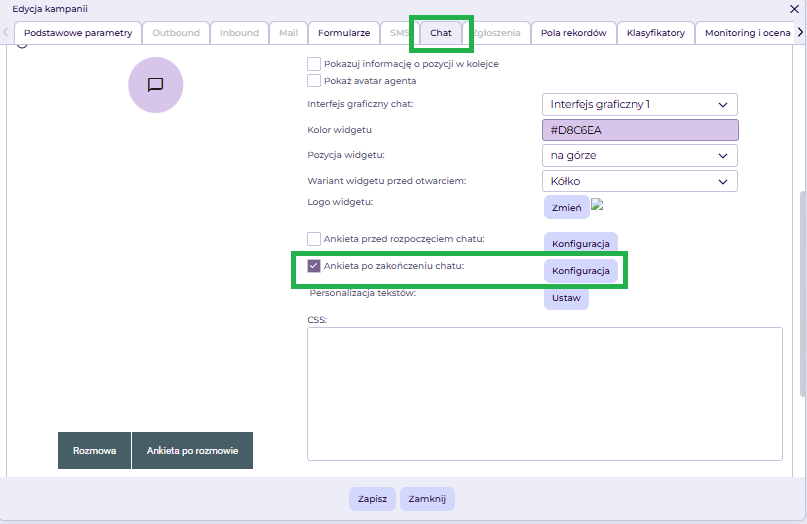
Task: Click the Kolor widgetu #D8C6EA color field
Action: pos(640,130)
